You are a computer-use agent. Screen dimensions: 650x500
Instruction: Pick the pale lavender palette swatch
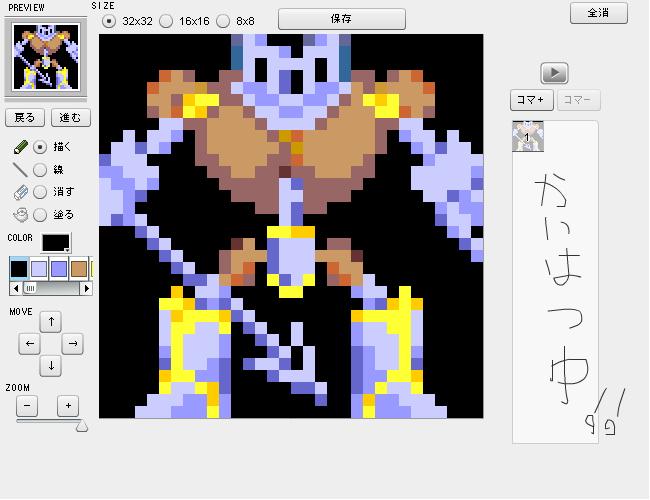39,268
